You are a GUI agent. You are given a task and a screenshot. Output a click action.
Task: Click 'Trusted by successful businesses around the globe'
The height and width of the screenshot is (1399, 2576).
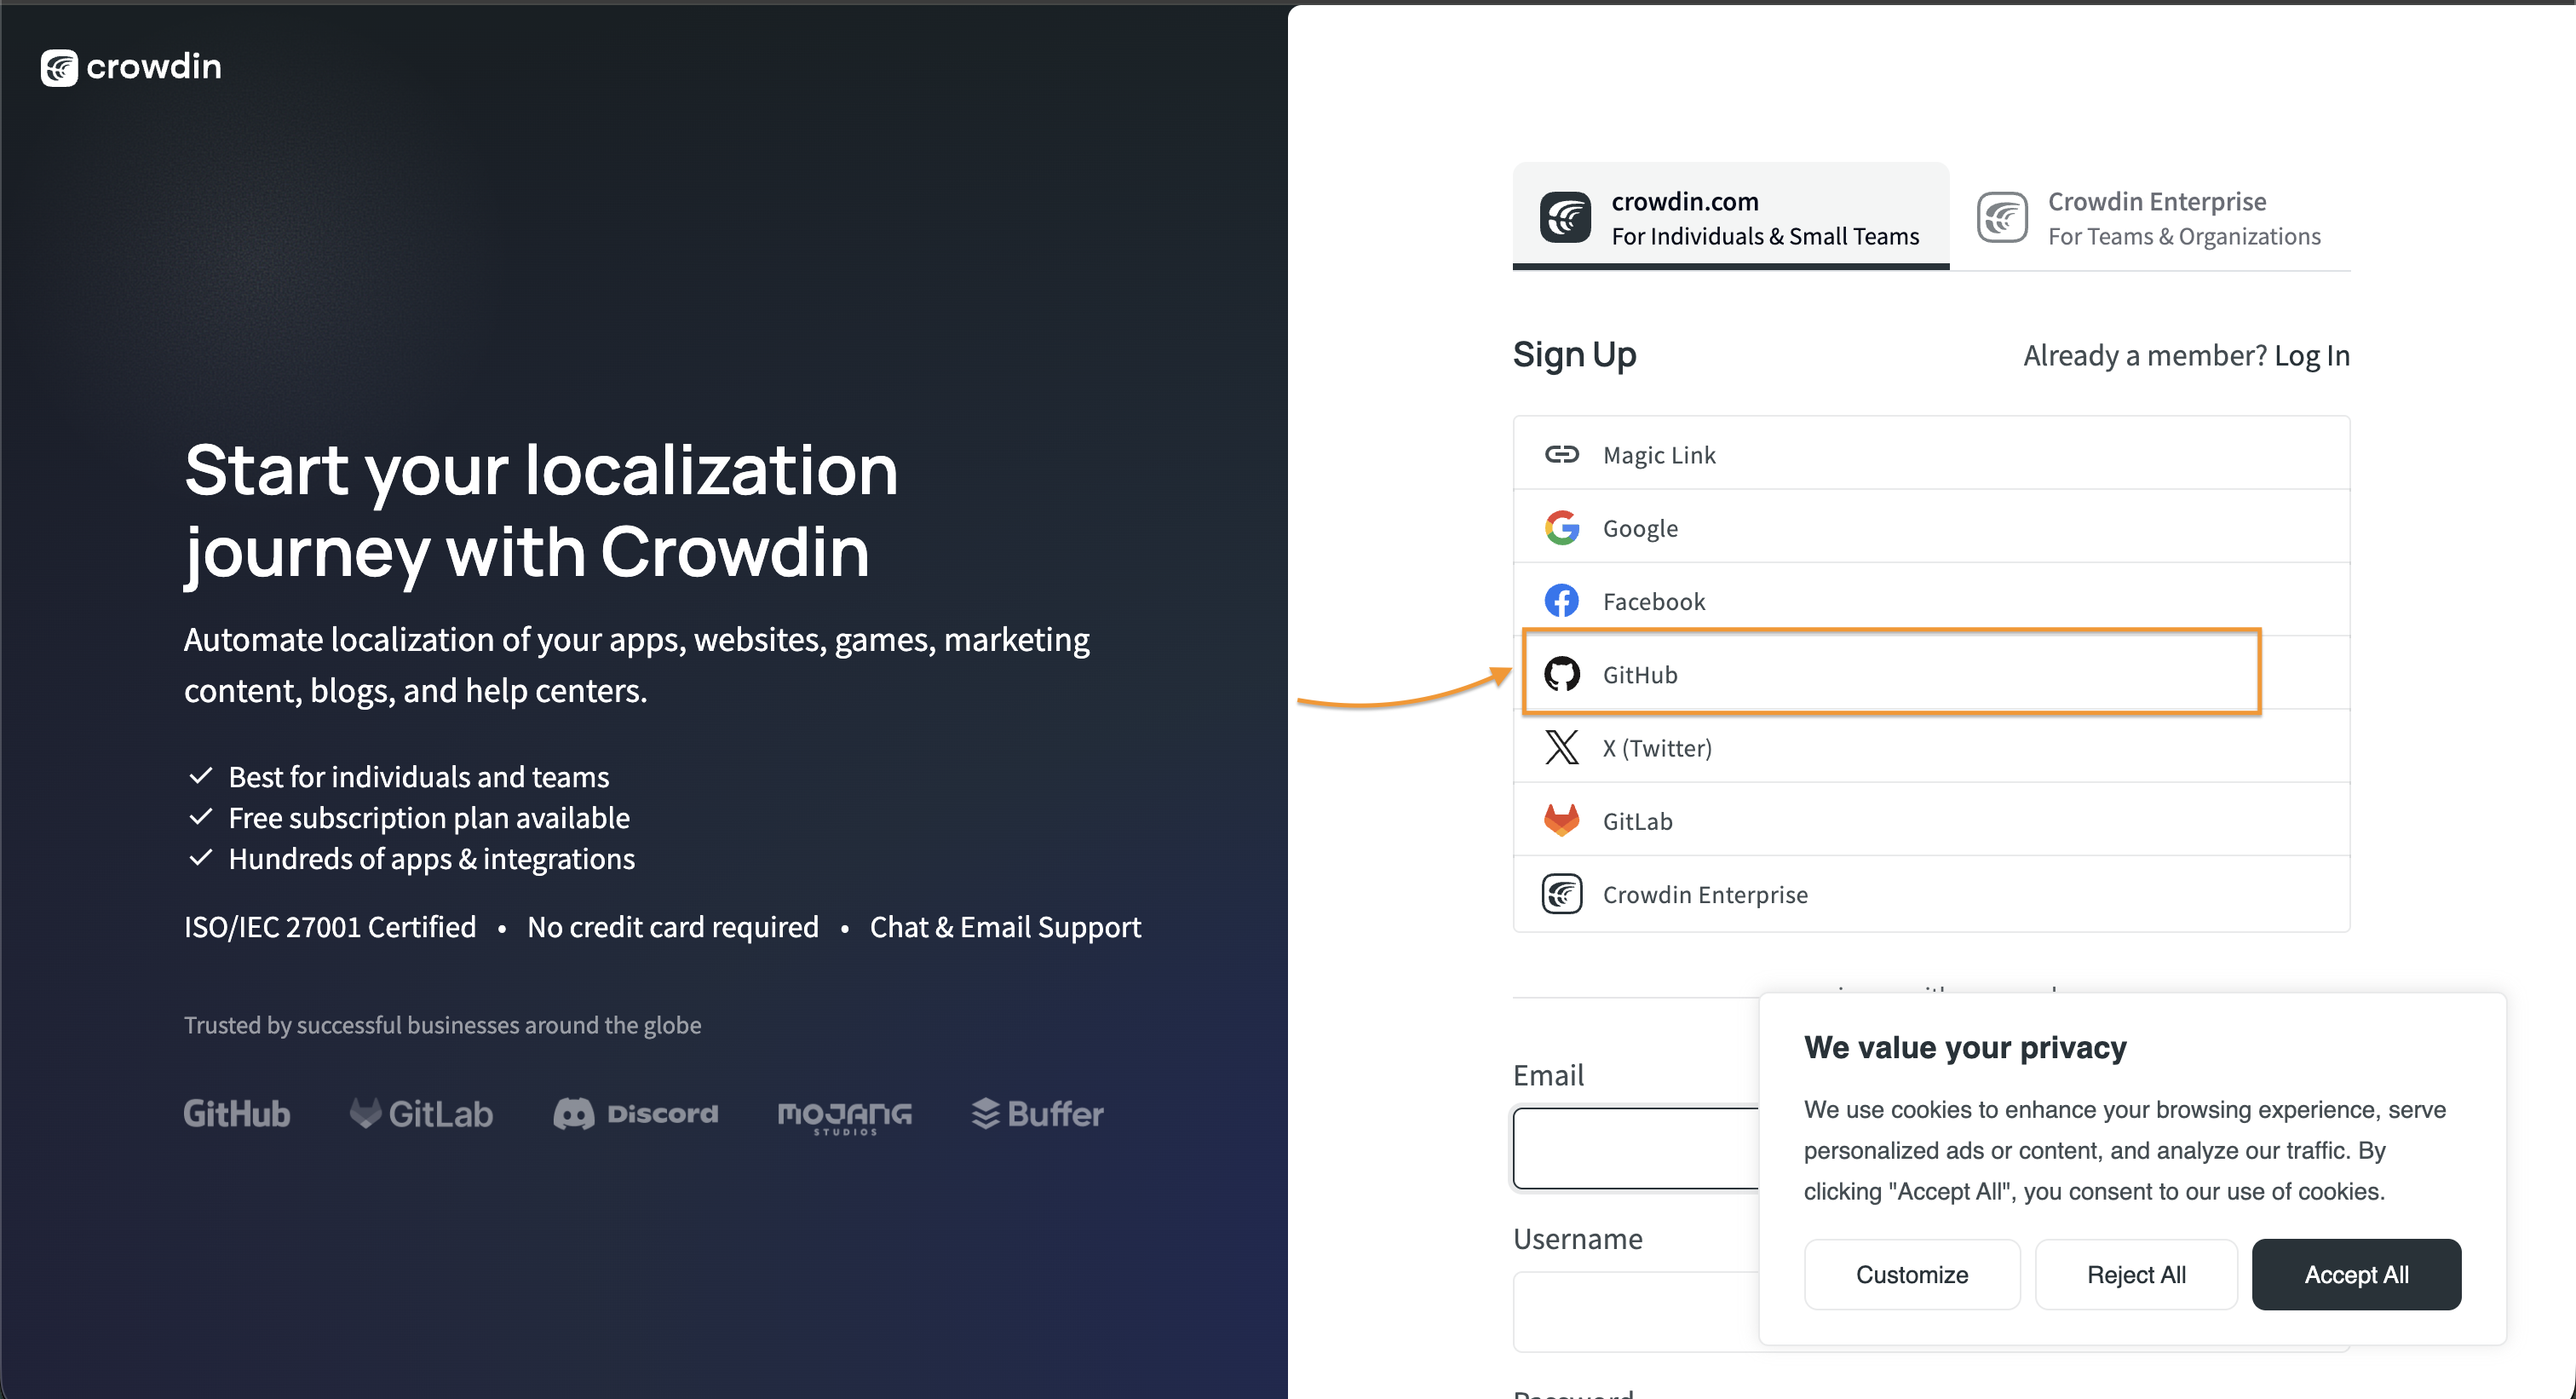pos(442,1025)
